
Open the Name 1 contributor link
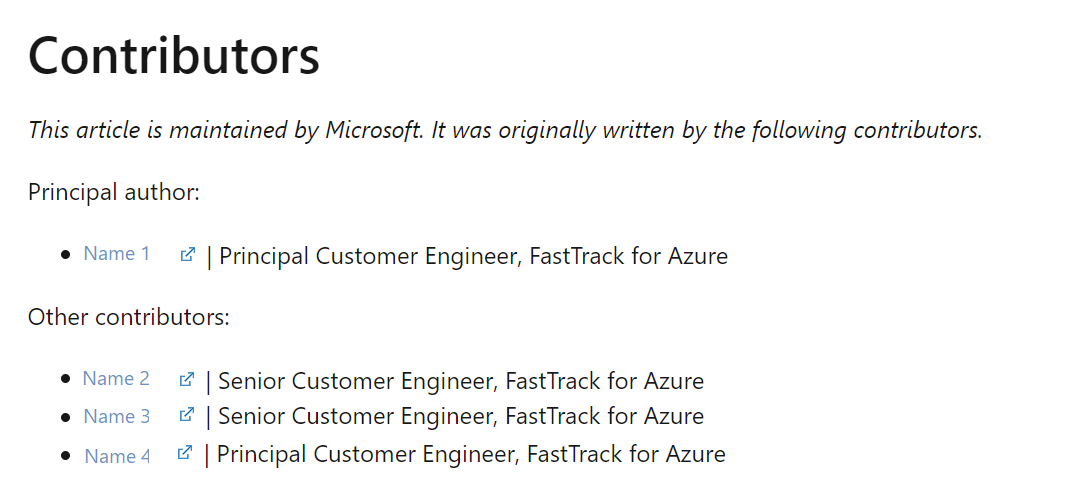[x=117, y=254]
